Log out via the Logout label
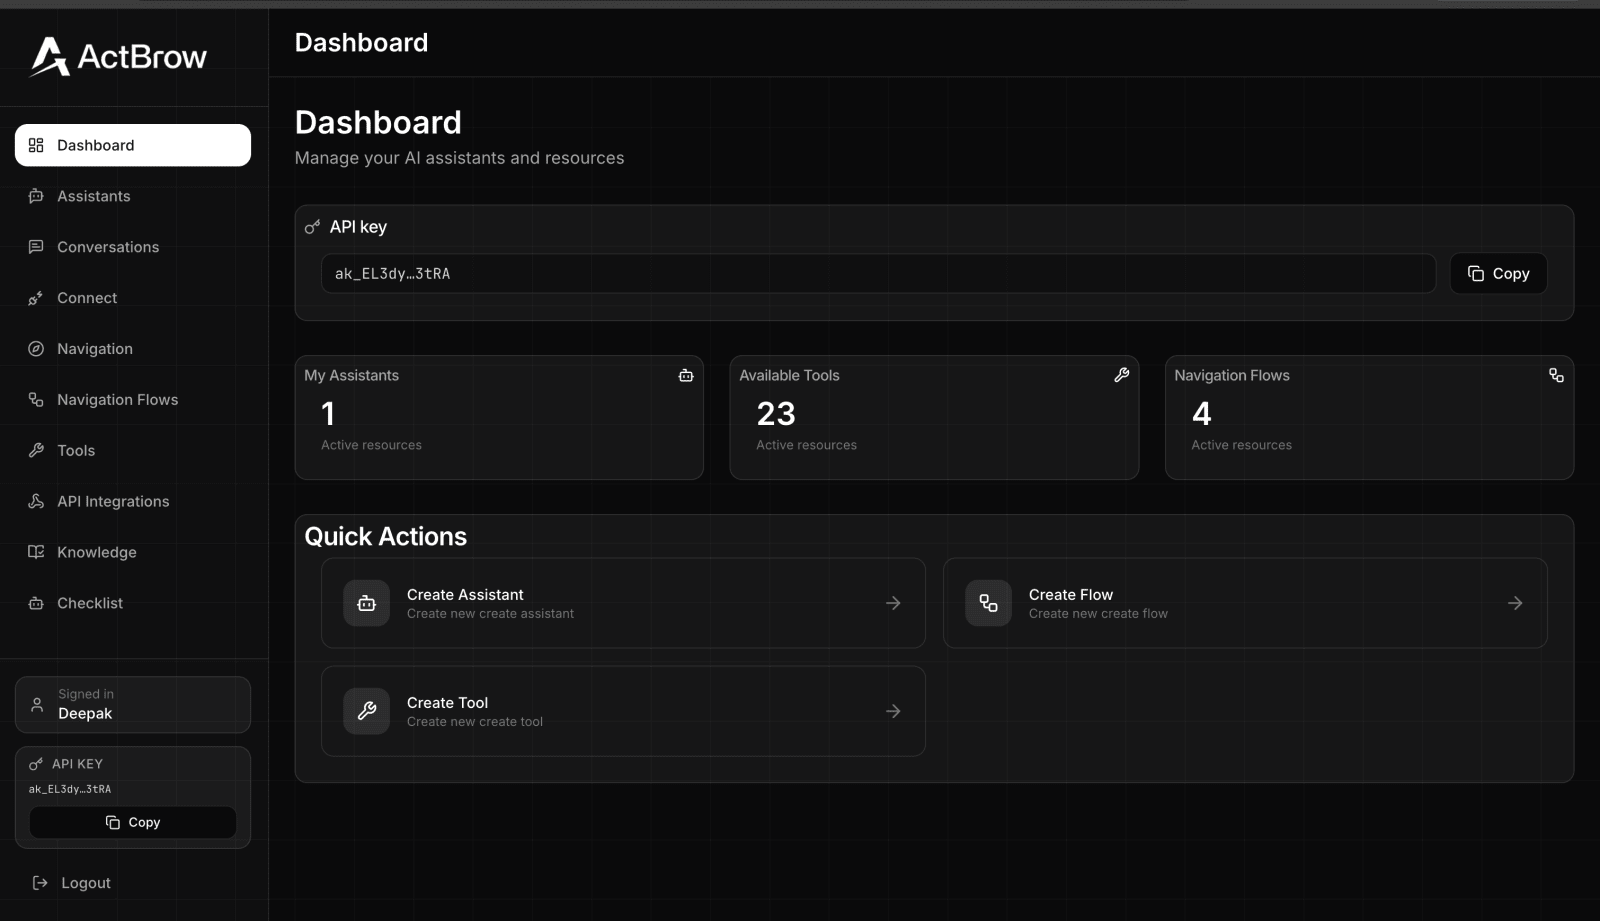Viewport: 1600px width, 921px height. (86, 883)
